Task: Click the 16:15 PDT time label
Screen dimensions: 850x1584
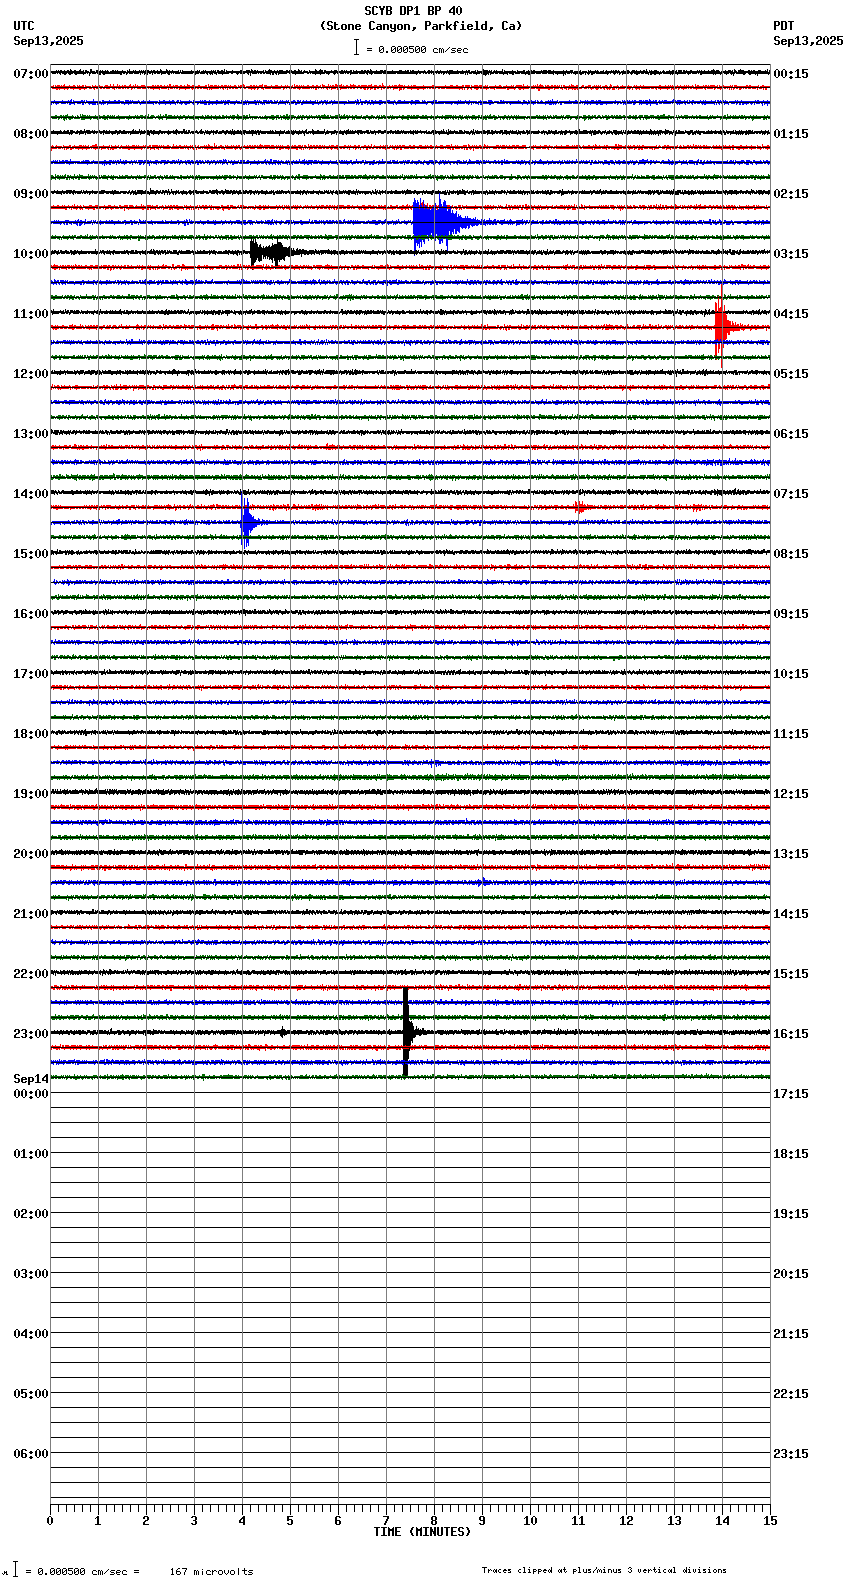Action: [791, 1033]
